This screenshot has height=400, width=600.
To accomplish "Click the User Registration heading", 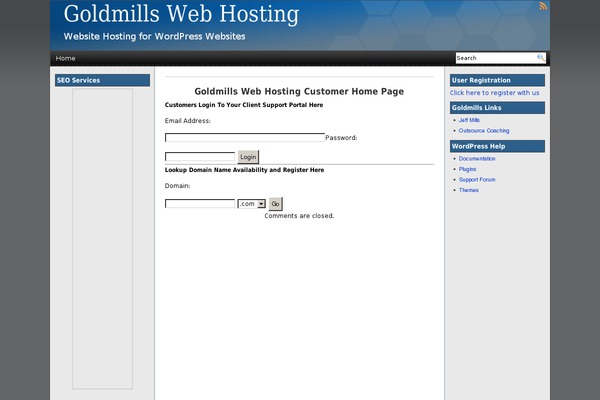I will point(497,80).
